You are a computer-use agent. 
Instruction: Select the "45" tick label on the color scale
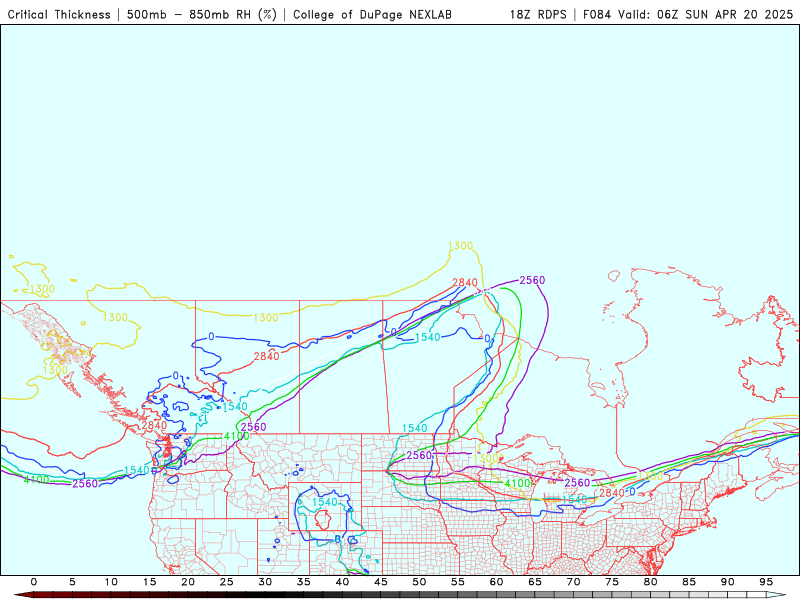point(381,582)
